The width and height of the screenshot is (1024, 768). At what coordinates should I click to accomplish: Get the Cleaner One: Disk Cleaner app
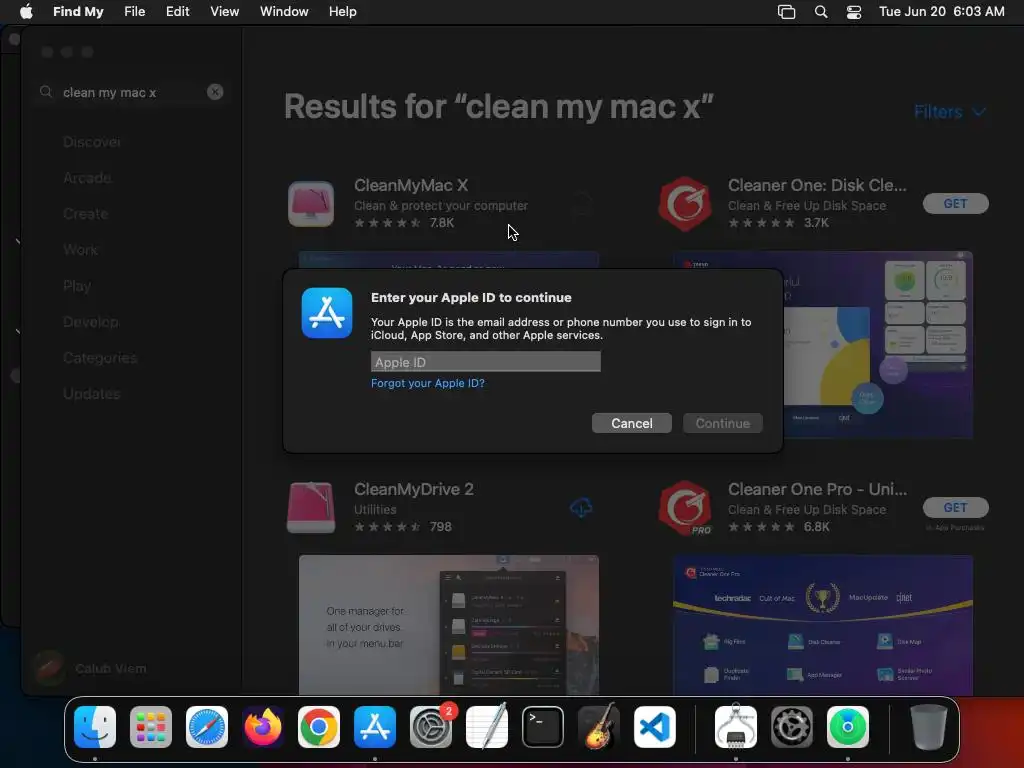point(955,204)
